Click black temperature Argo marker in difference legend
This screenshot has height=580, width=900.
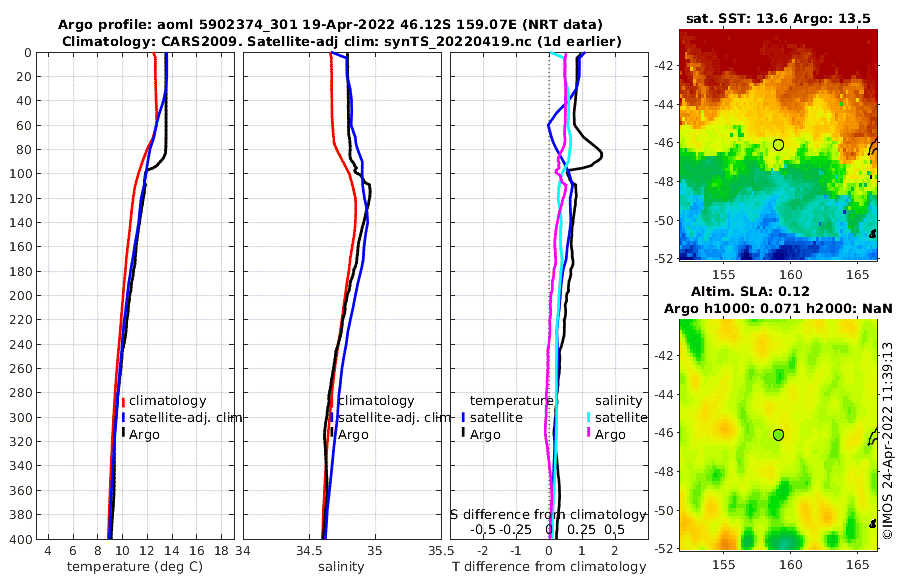[x=463, y=433]
